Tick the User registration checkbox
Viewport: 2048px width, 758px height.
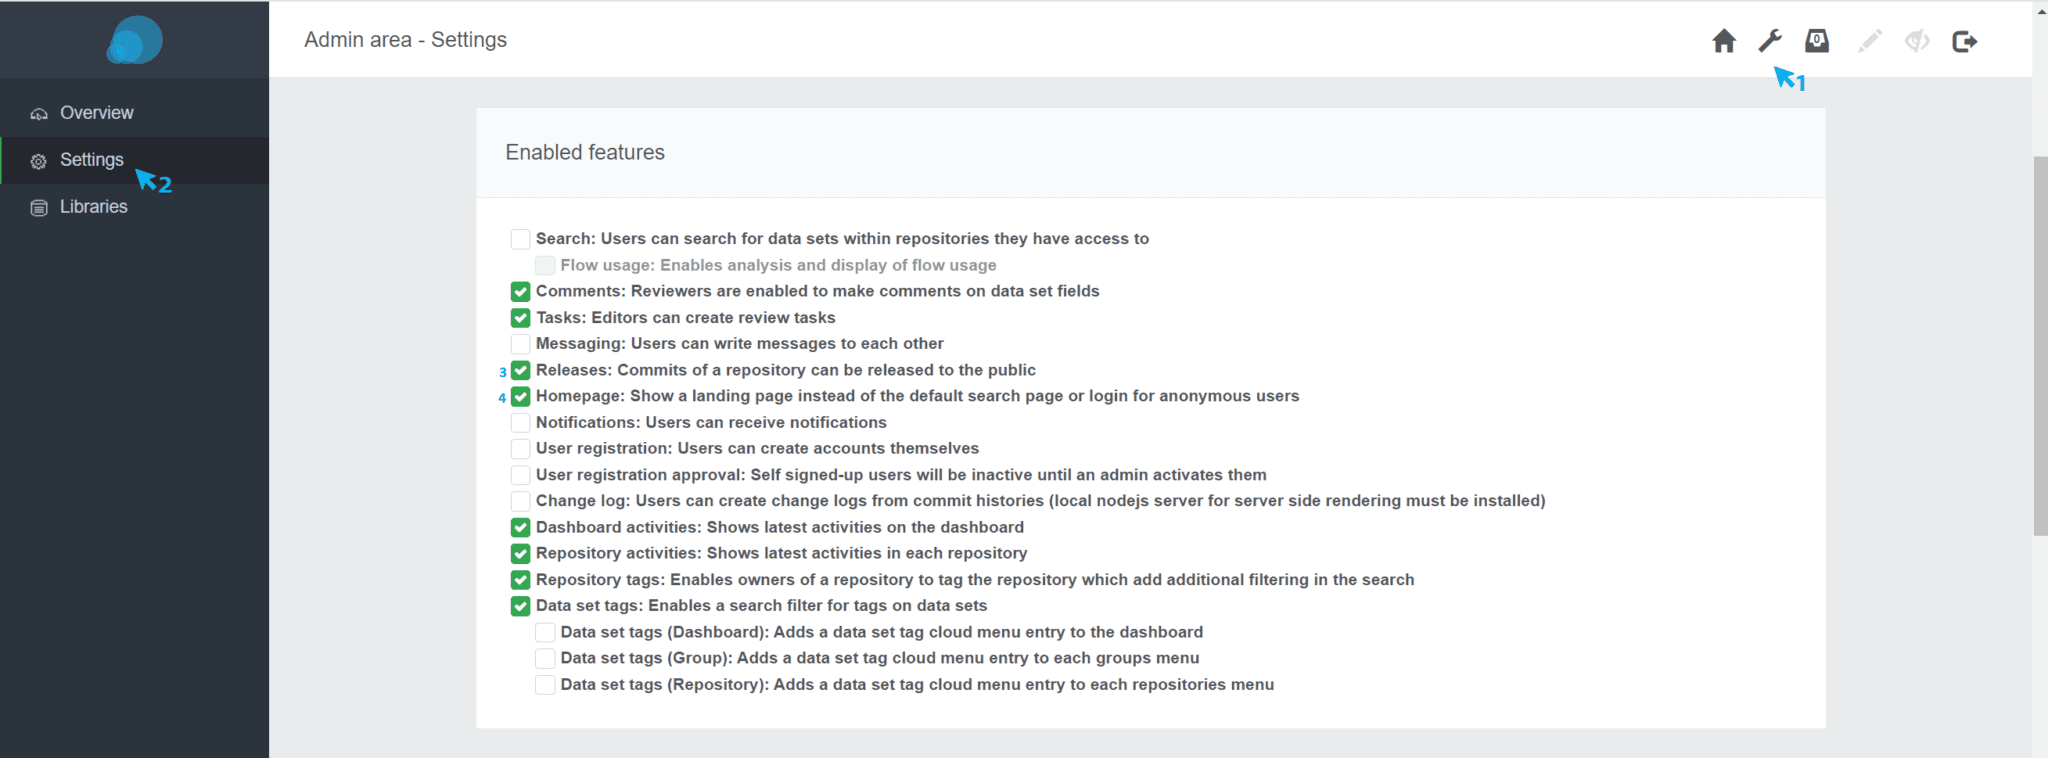point(520,448)
